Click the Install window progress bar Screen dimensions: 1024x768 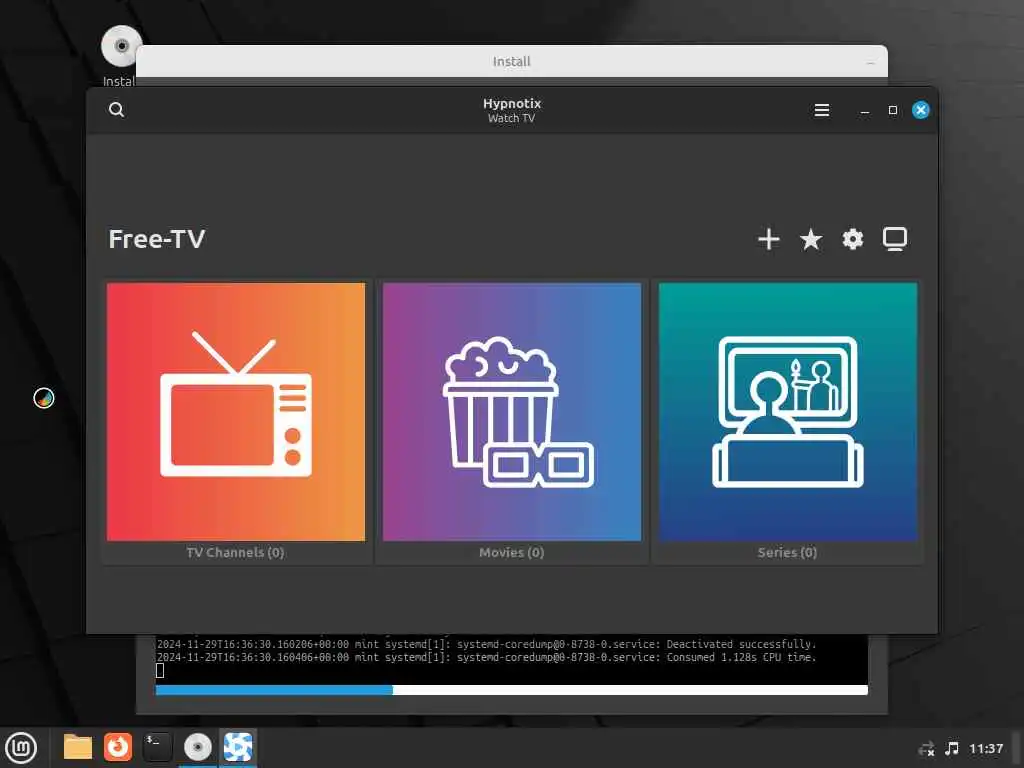[511, 690]
